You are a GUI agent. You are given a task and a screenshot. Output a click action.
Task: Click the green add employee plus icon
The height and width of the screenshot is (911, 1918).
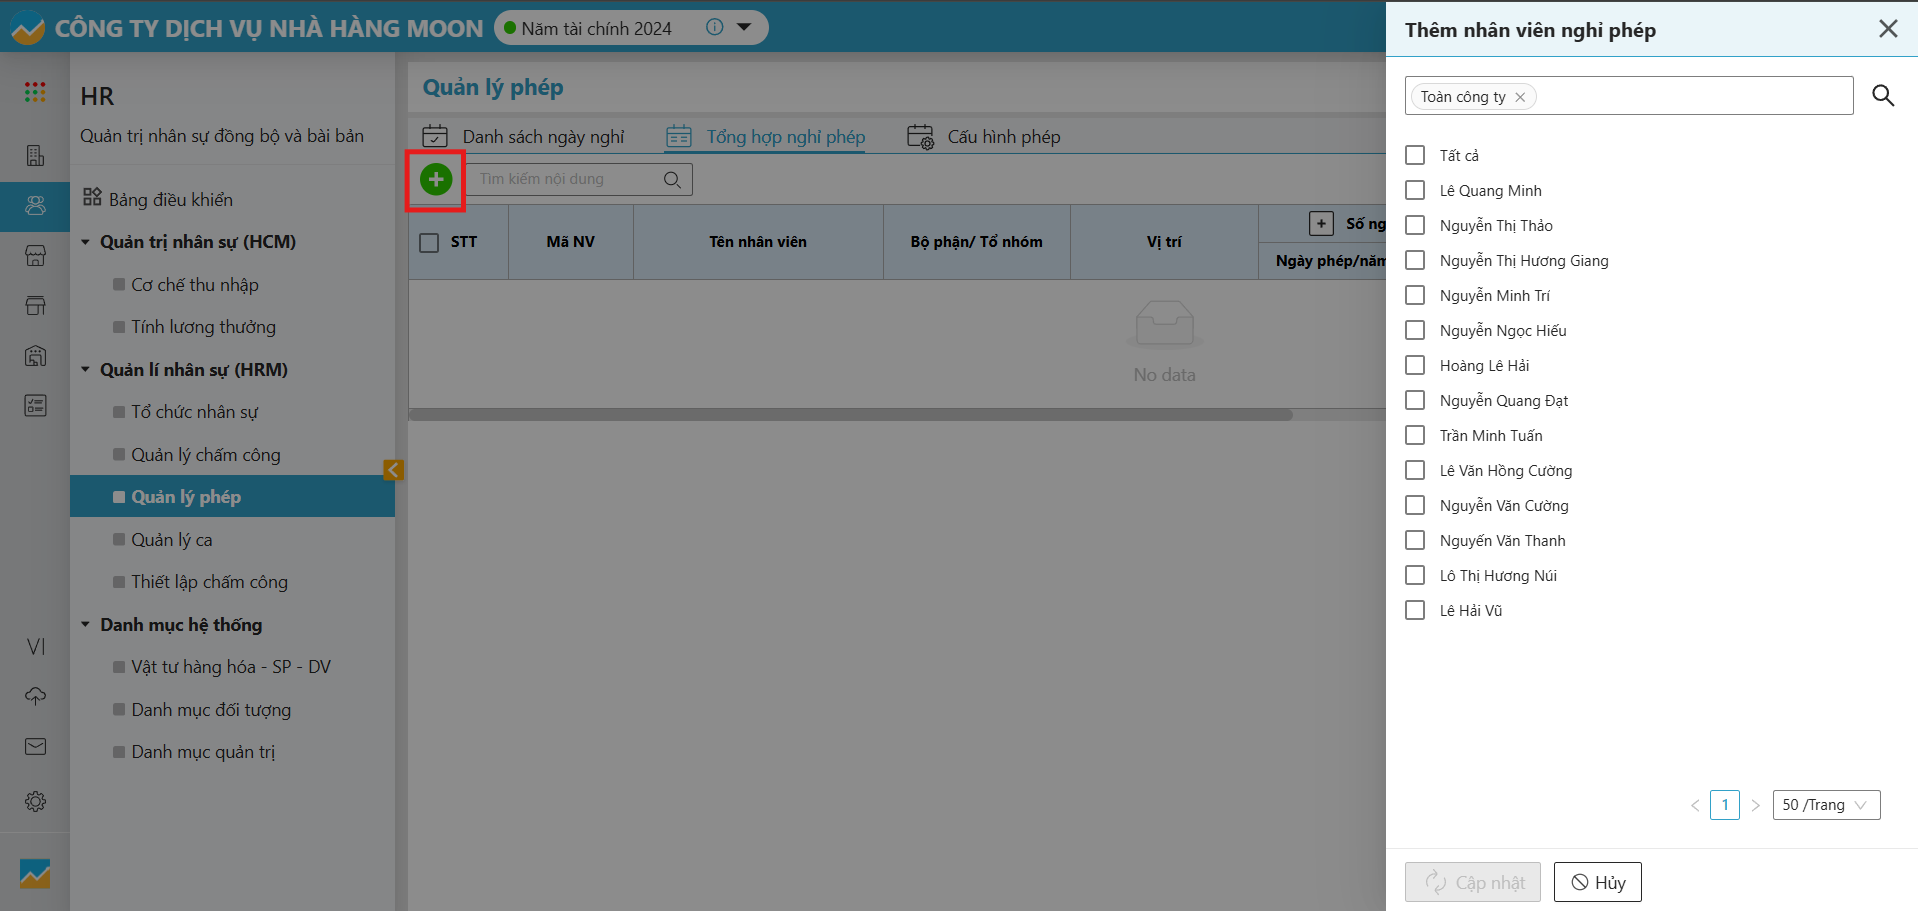click(x=436, y=180)
